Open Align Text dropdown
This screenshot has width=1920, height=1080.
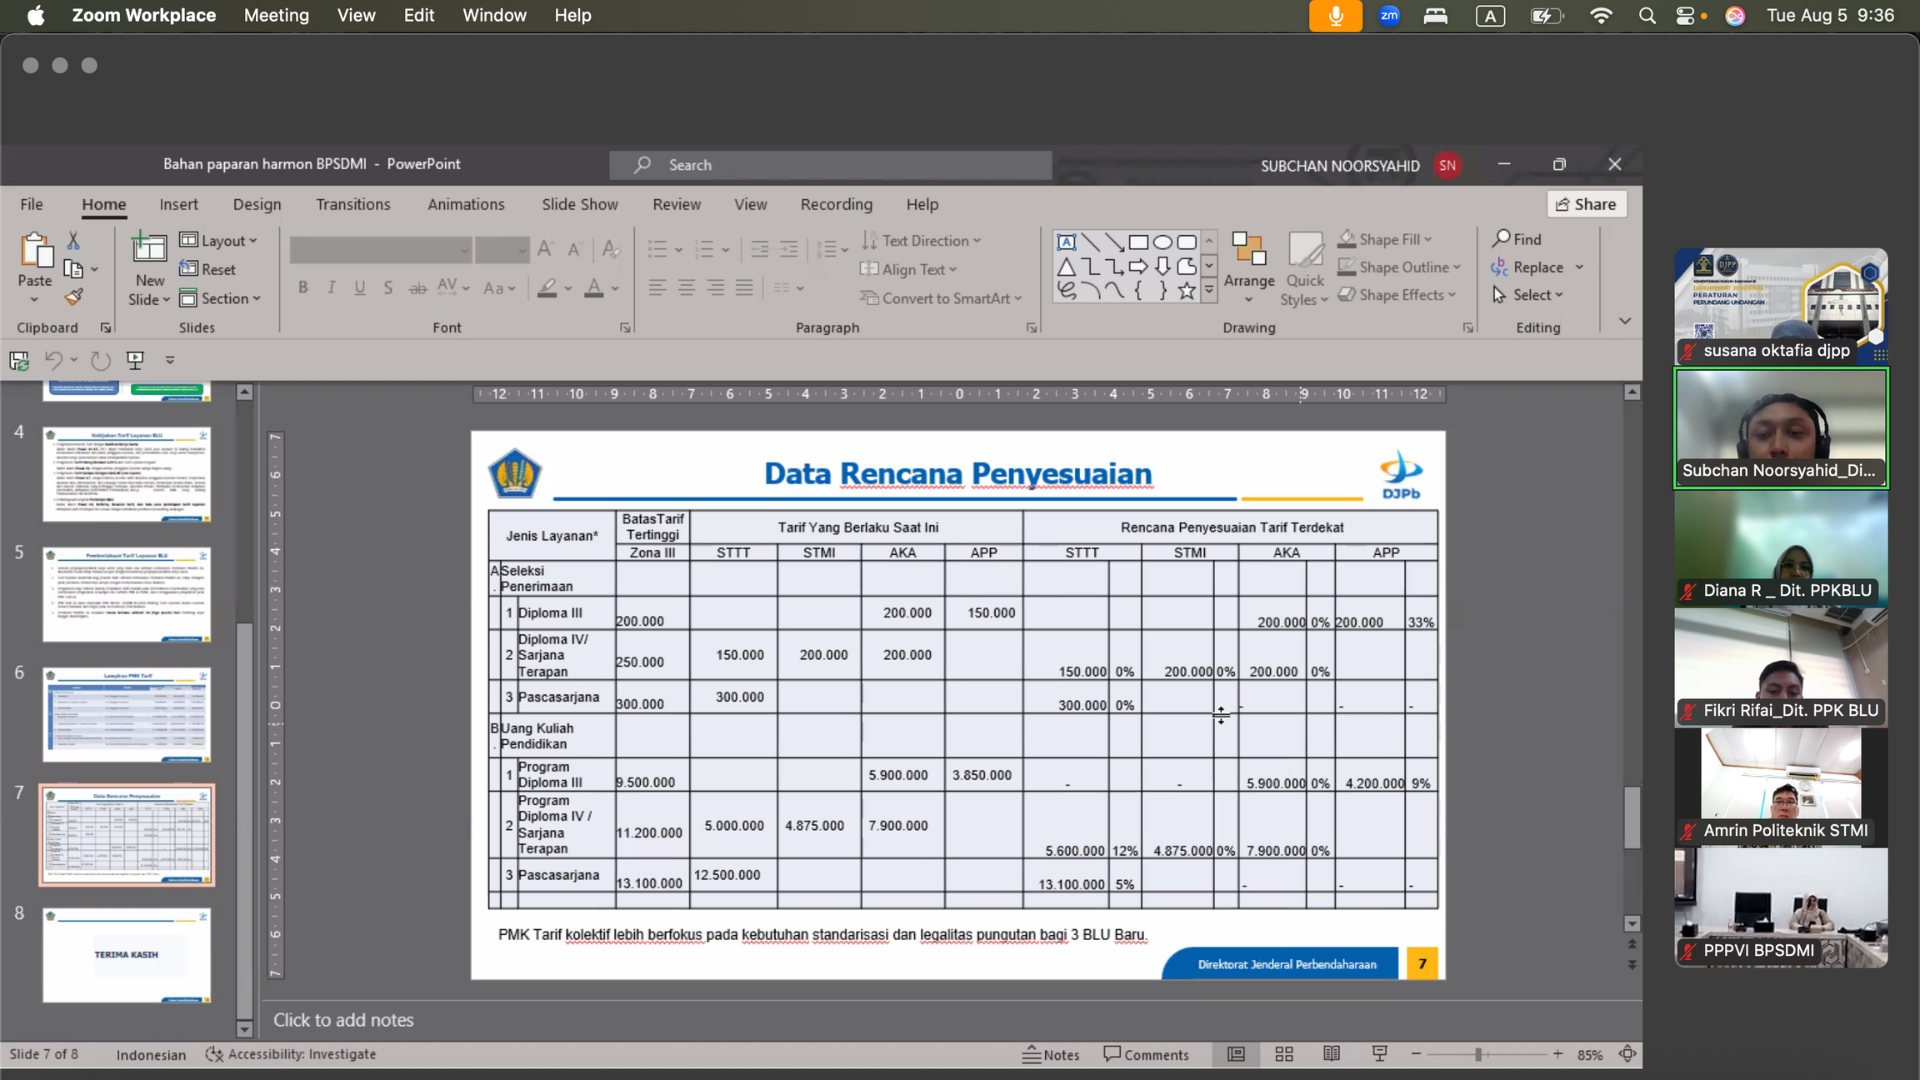[909, 269]
